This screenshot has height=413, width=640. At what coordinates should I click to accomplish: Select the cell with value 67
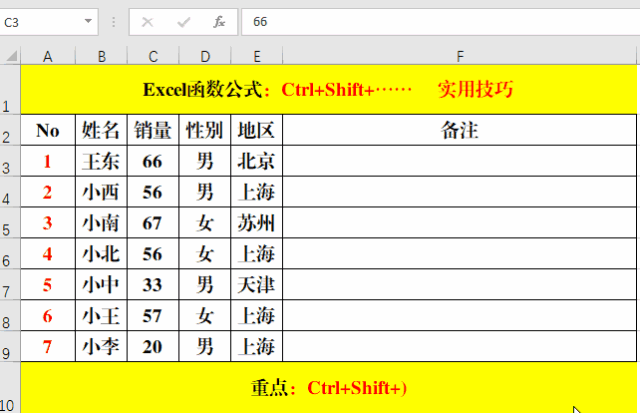pos(152,223)
